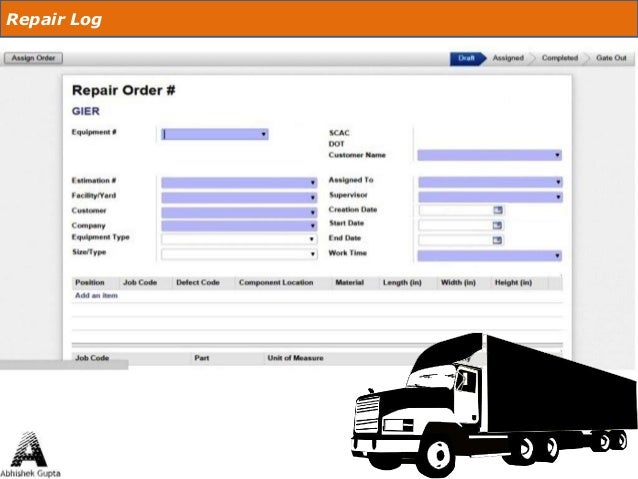Click the Width (in) column header
The image size is (638, 479).
458,282
